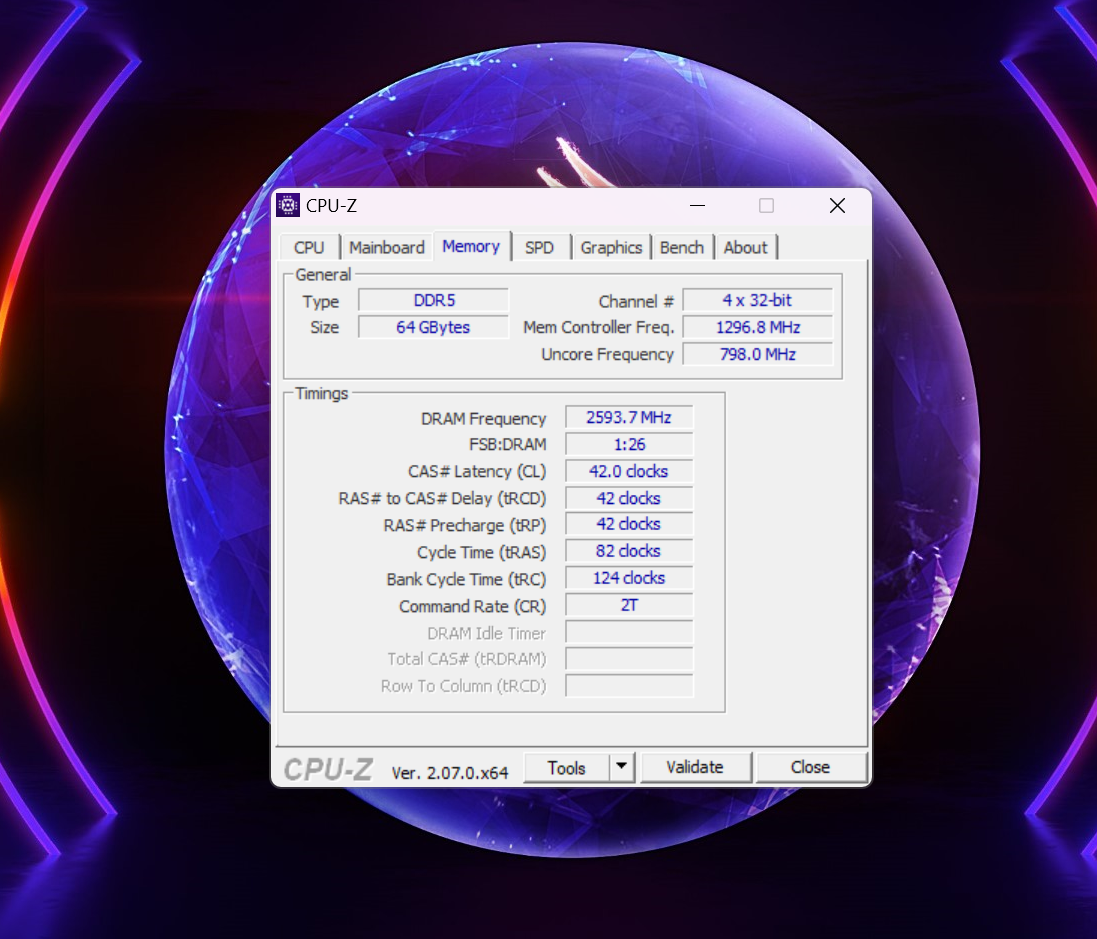Select the 2T command rate value
The height and width of the screenshot is (939, 1097).
629,605
